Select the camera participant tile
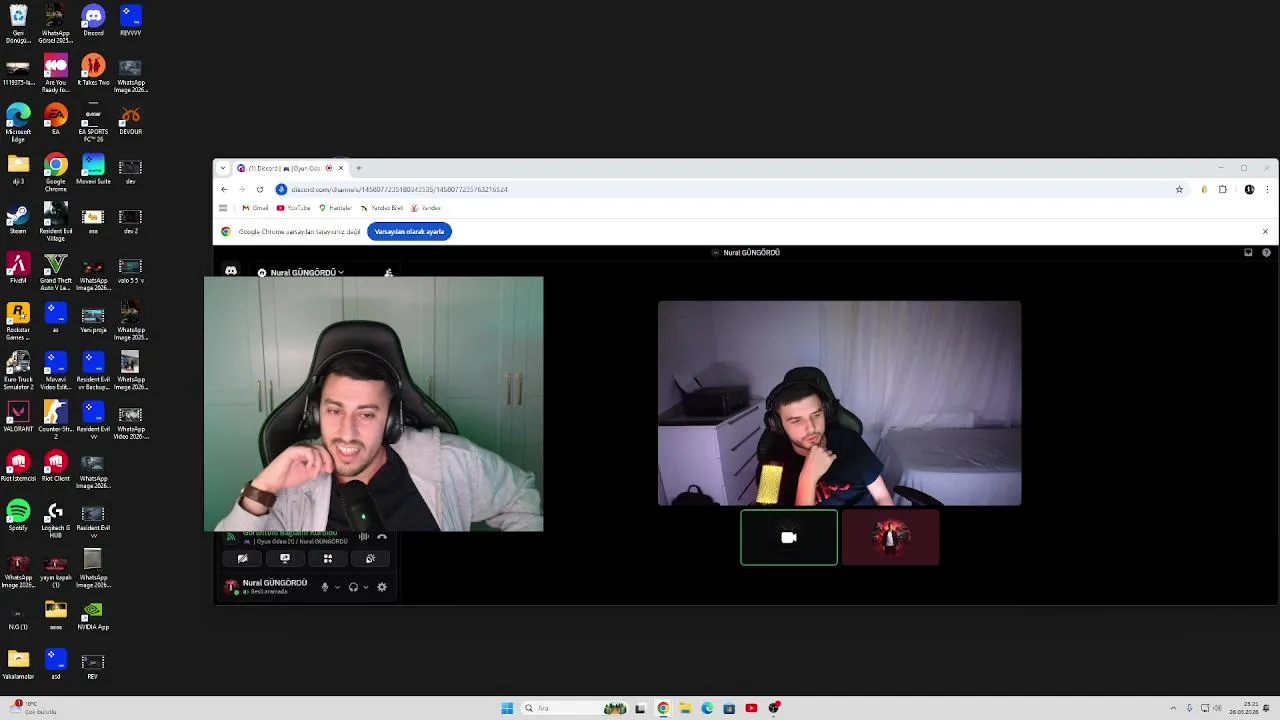 789,538
